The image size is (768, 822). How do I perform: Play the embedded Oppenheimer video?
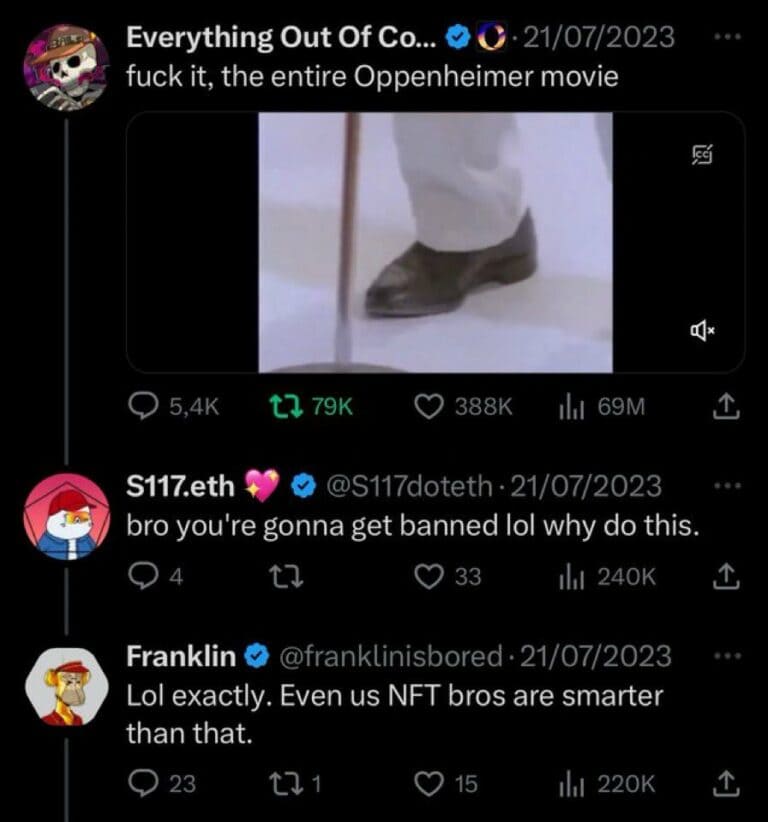435,242
